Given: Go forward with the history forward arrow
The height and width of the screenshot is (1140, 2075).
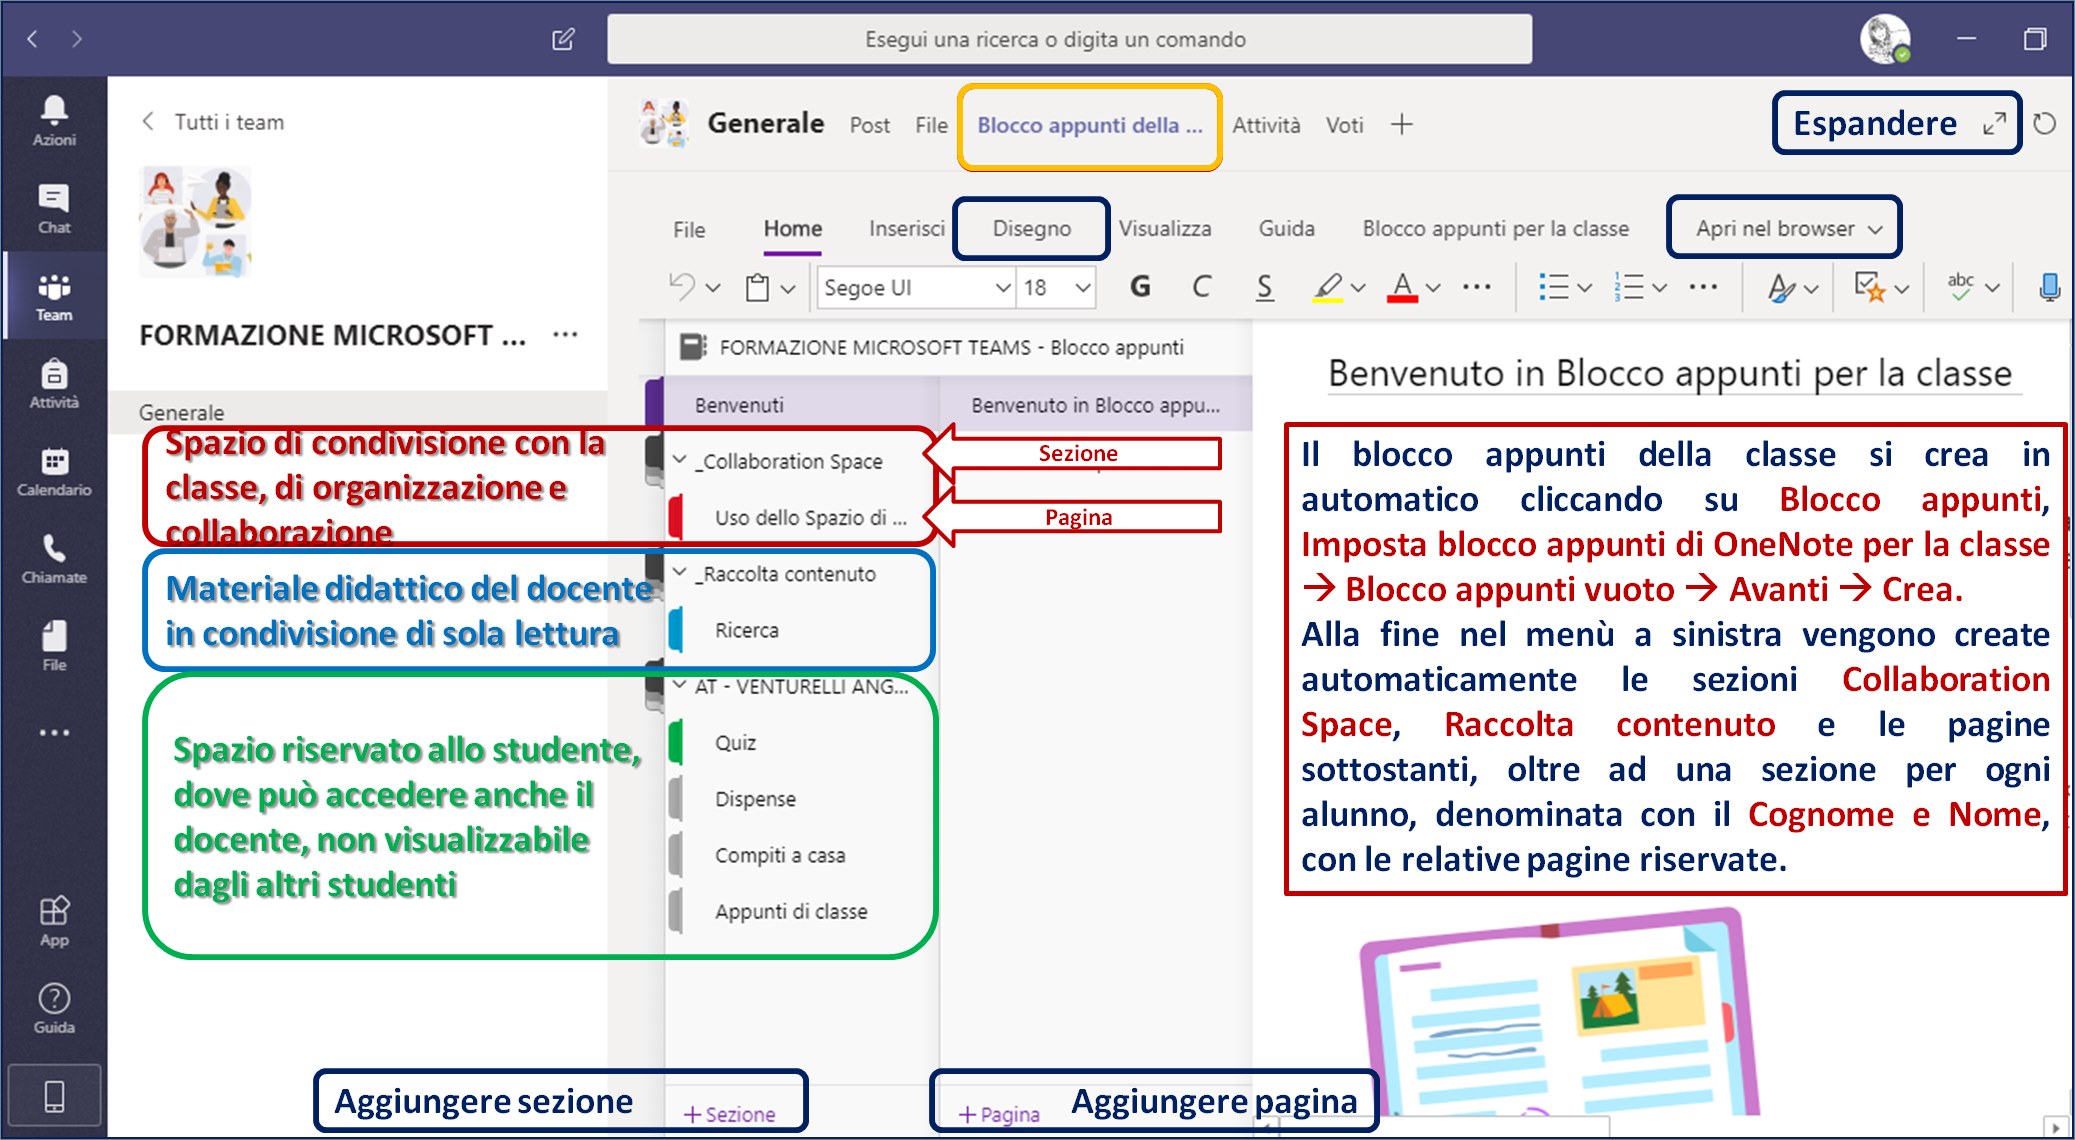Looking at the screenshot, I should coord(77,39).
